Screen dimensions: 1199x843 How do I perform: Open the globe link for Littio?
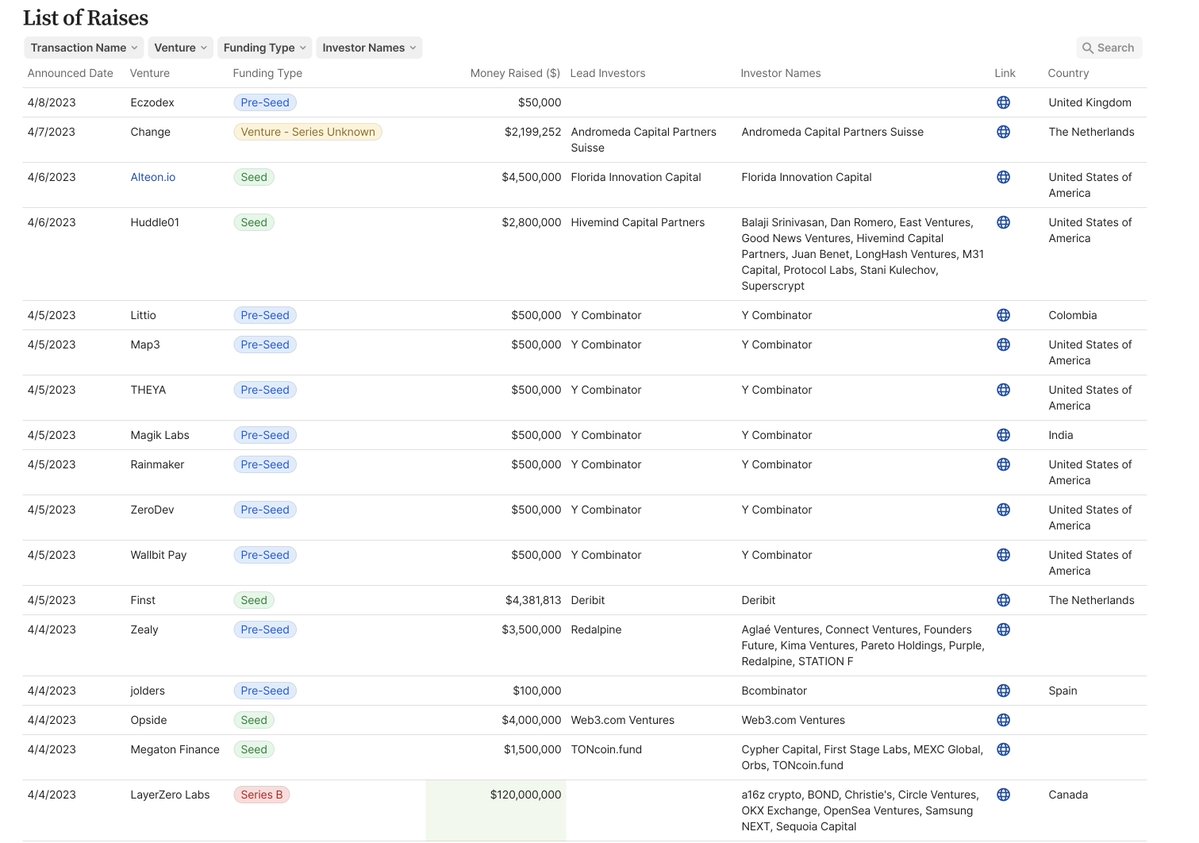pos(1003,315)
